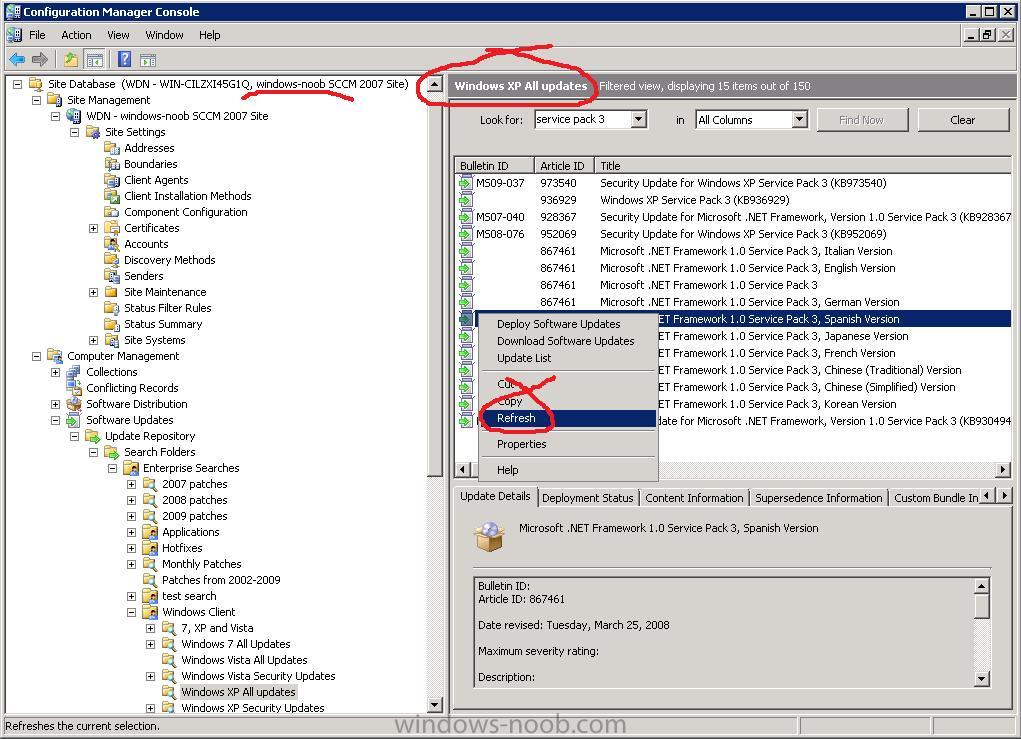Choose Download Software Updates menu entry

567,341
